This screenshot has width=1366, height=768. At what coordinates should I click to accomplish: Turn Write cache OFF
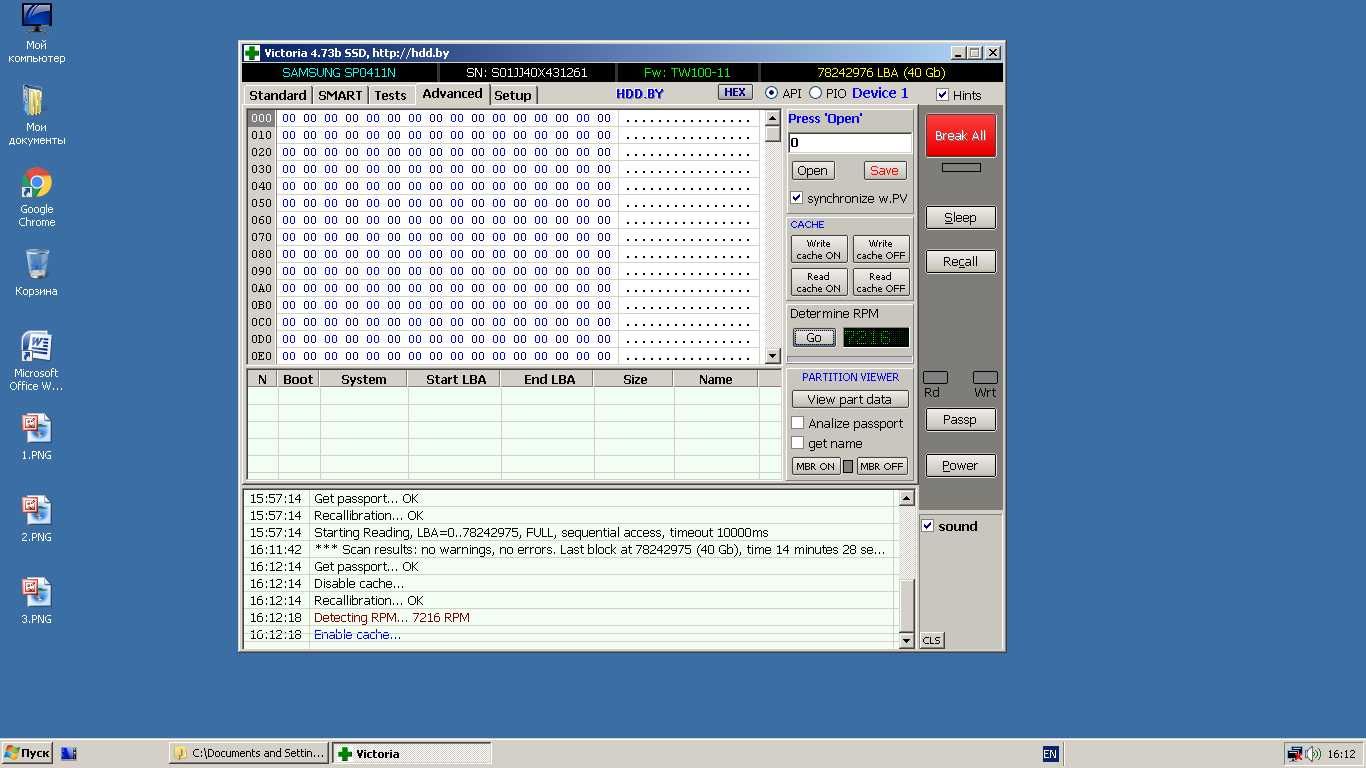(x=881, y=249)
